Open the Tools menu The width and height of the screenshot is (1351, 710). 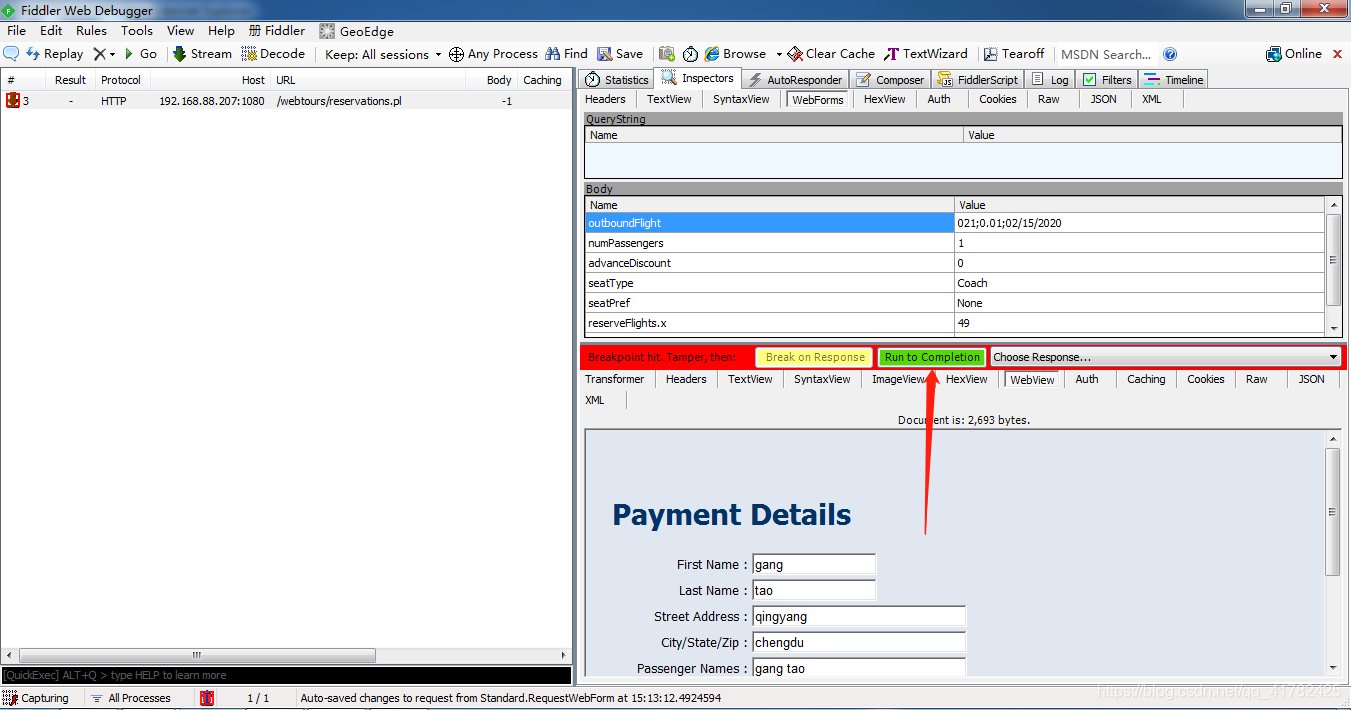(x=137, y=31)
